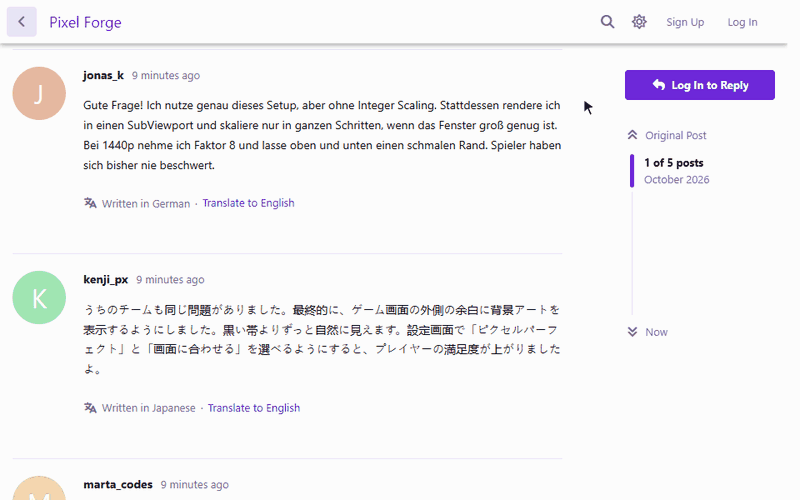Image resolution: width=800 pixels, height=500 pixels.
Task: Open jonas_k's avatar
Action: click(x=39, y=93)
